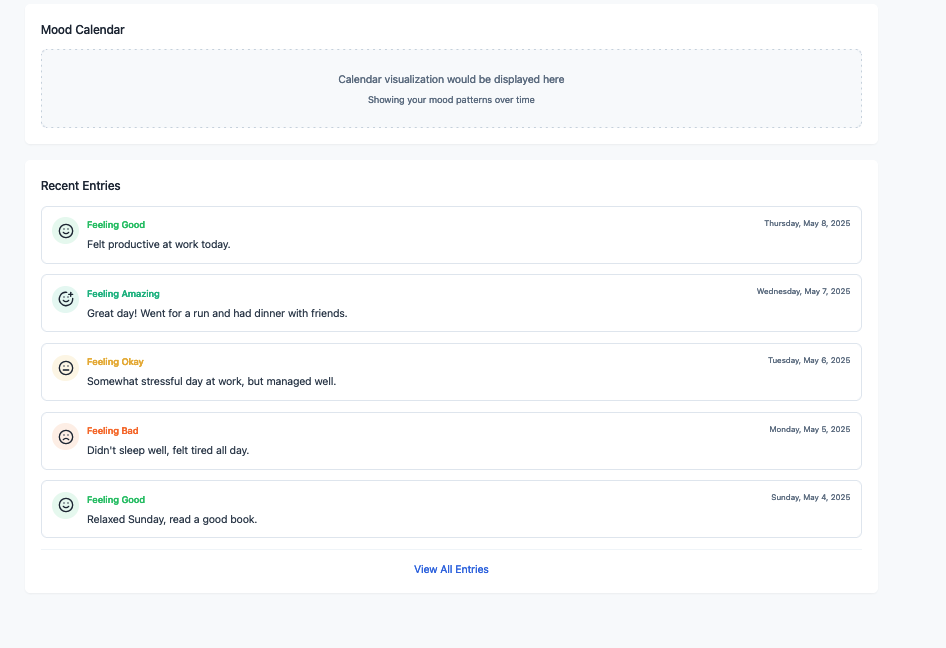This screenshot has width=946, height=648.
Task: Select the calendar visualization placeholder area
Action: (451, 88)
